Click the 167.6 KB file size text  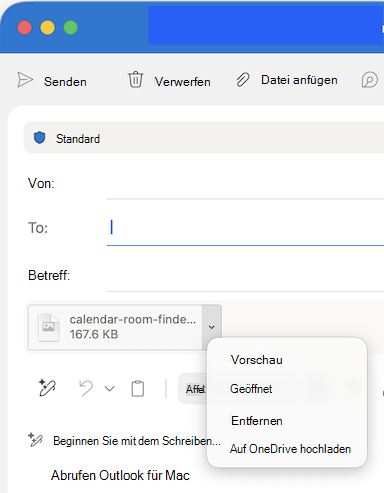point(94,334)
